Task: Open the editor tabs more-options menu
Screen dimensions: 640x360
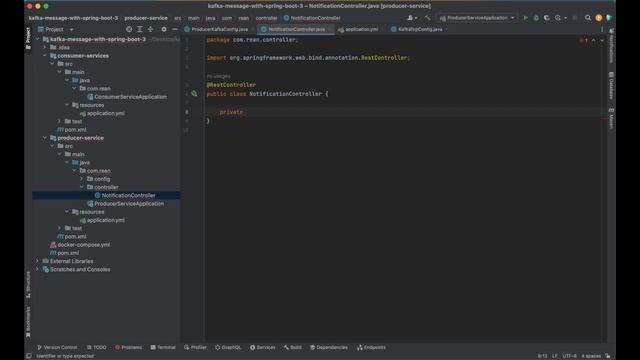Action: tap(602, 29)
